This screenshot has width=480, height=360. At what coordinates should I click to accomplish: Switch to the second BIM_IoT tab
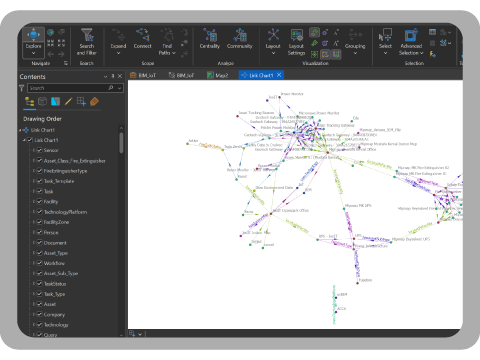181,75
